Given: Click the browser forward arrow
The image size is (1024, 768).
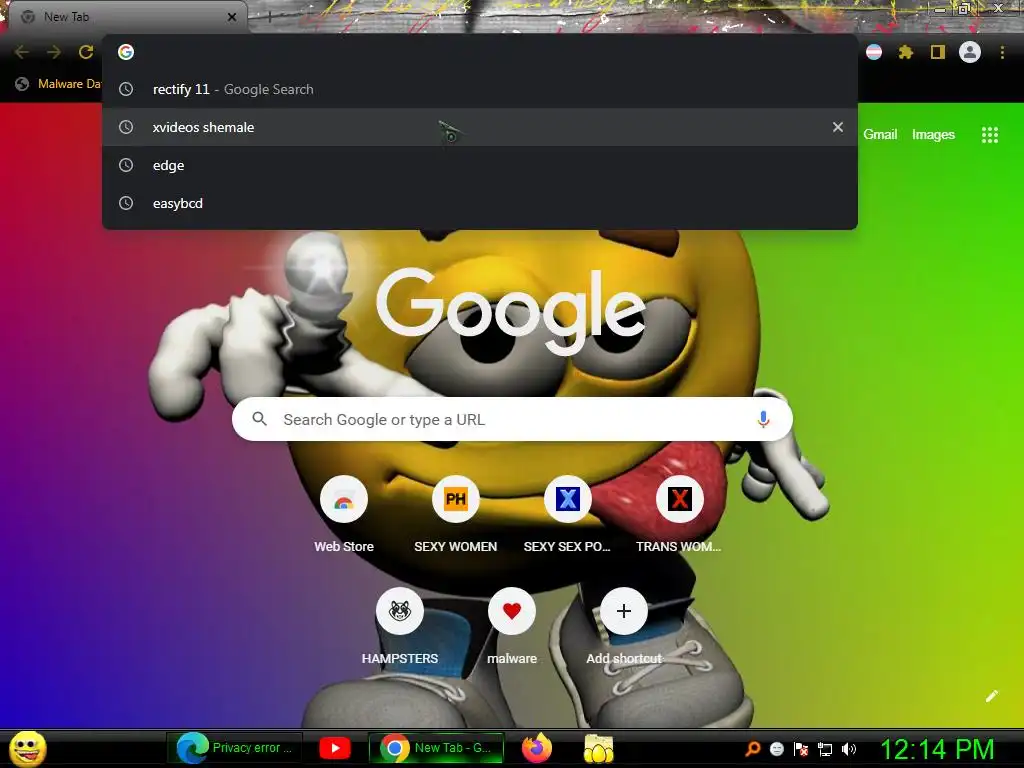Looking at the screenshot, I should 54,52.
